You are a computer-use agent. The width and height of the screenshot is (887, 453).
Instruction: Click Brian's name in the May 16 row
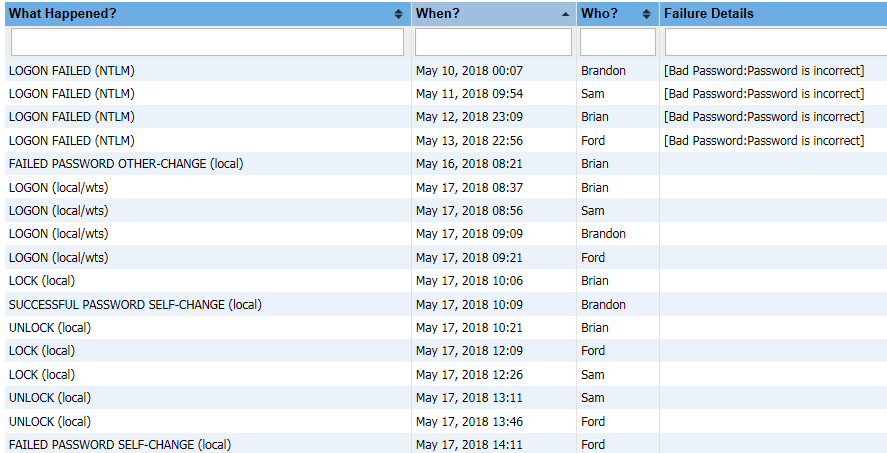(x=595, y=164)
